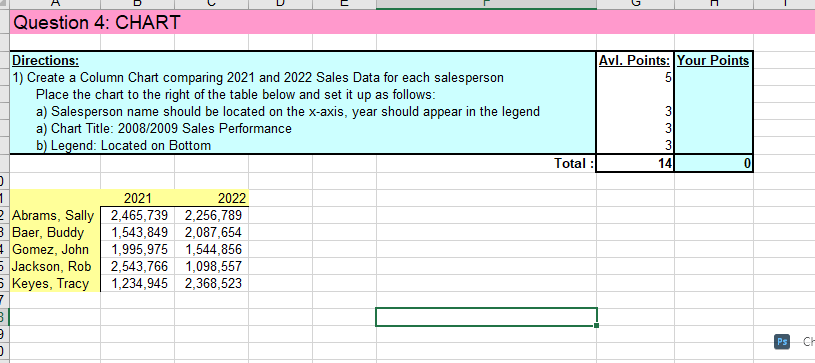
Task: Click the cell with value 1,098,557
Action: pyautogui.click(x=212, y=266)
